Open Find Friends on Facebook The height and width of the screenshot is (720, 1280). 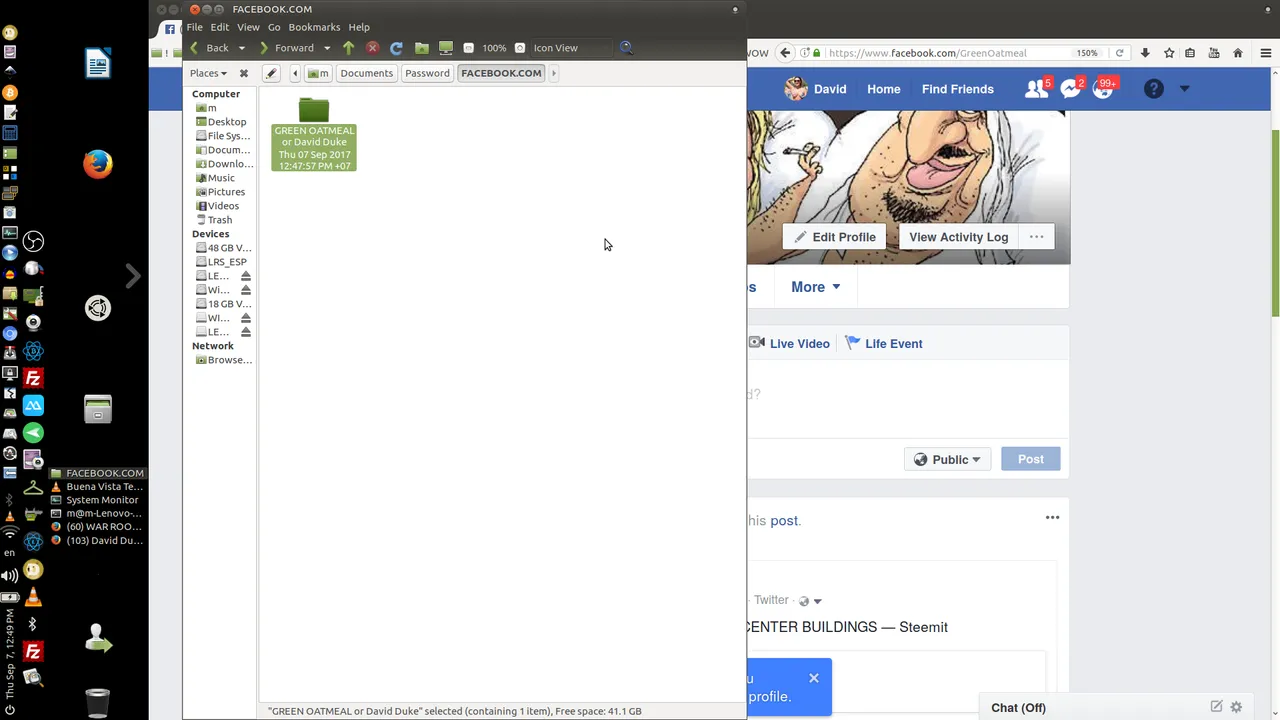(x=958, y=89)
